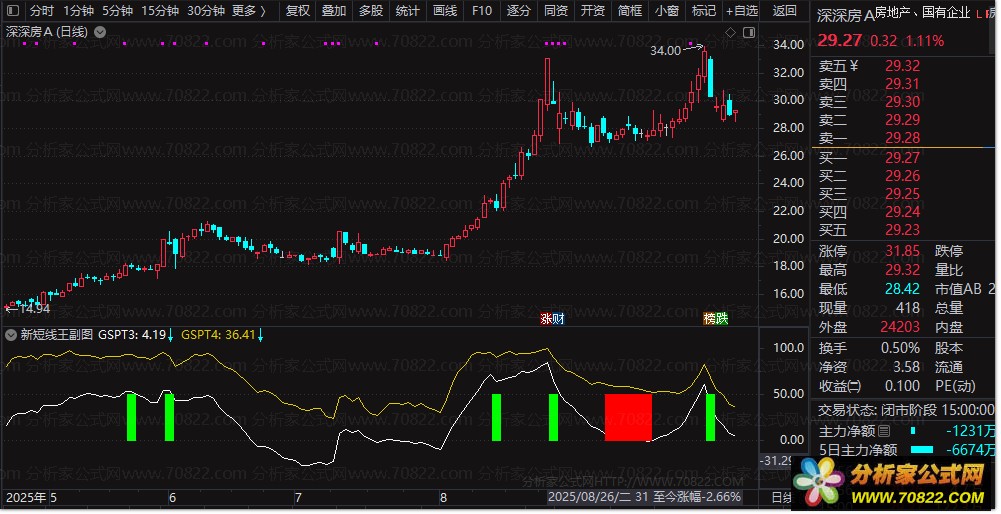This screenshot has height=514, width=1001.
Task: Click the 返回 back button
Action: pyautogui.click(x=785, y=10)
